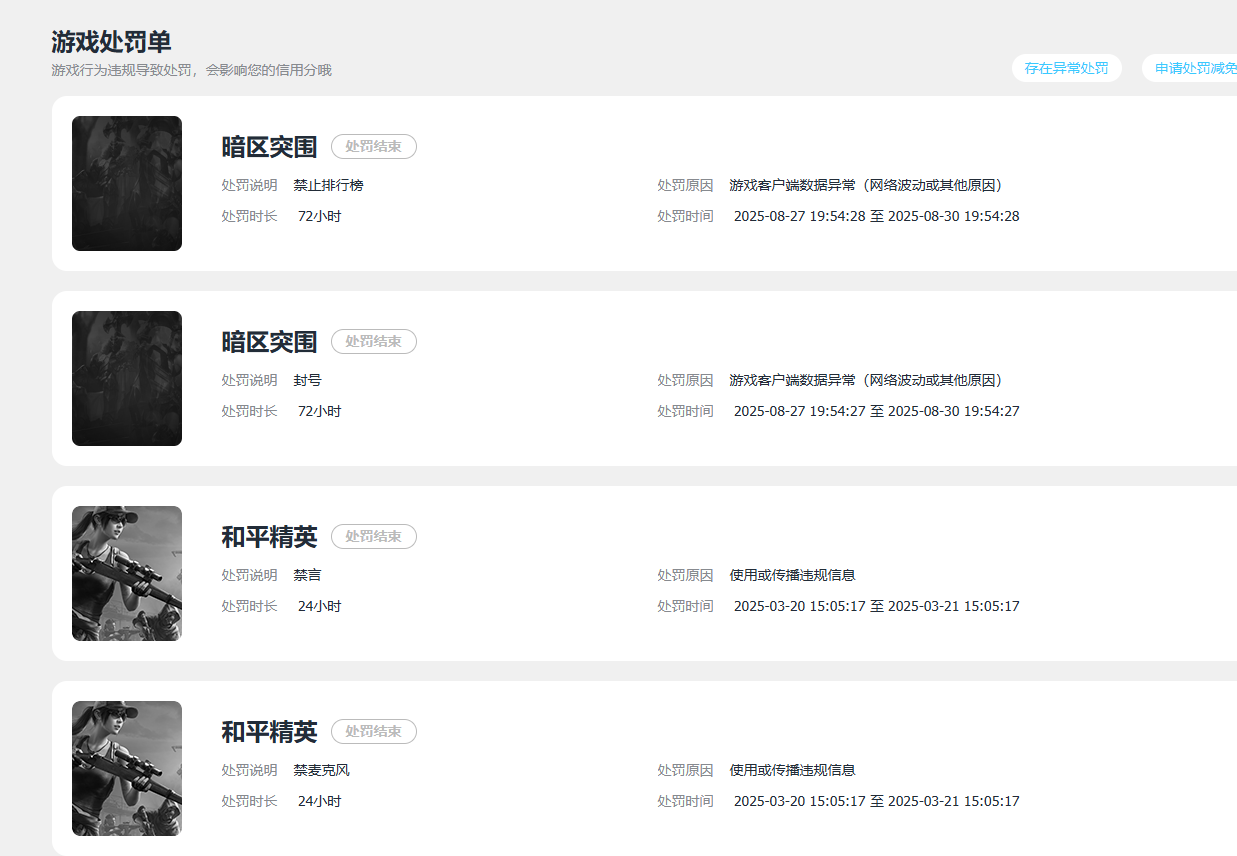Click the 存在异常处罚 button

pos(1066,68)
